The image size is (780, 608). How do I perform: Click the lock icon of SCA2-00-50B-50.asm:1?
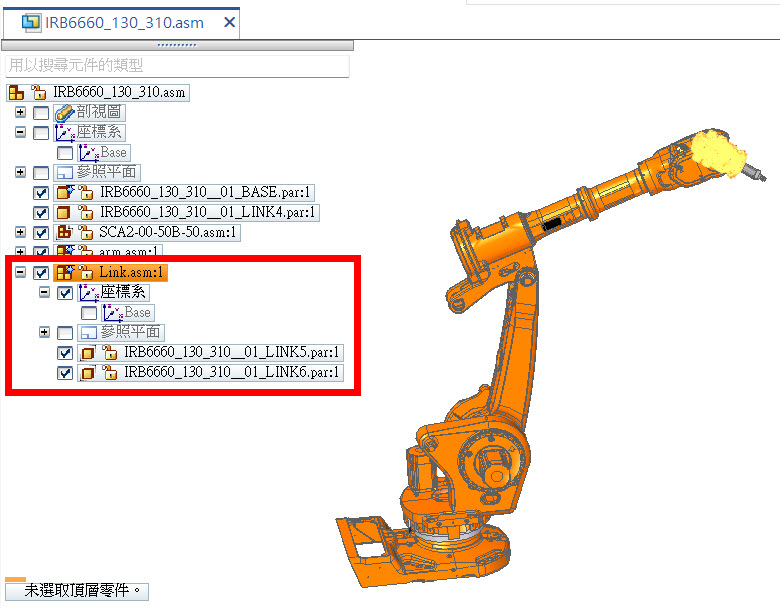pyautogui.click(x=86, y=232)
